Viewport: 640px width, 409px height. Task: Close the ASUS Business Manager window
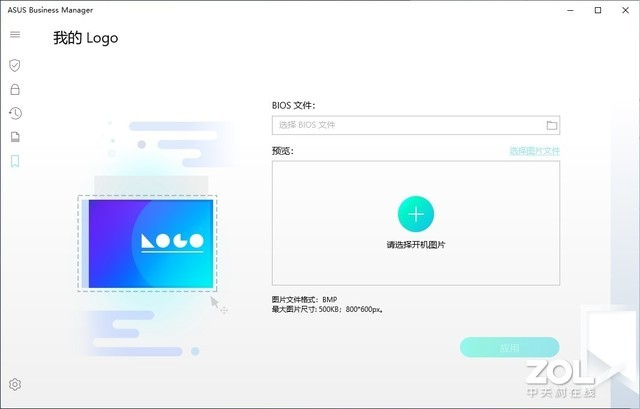[x=625, y=10]
